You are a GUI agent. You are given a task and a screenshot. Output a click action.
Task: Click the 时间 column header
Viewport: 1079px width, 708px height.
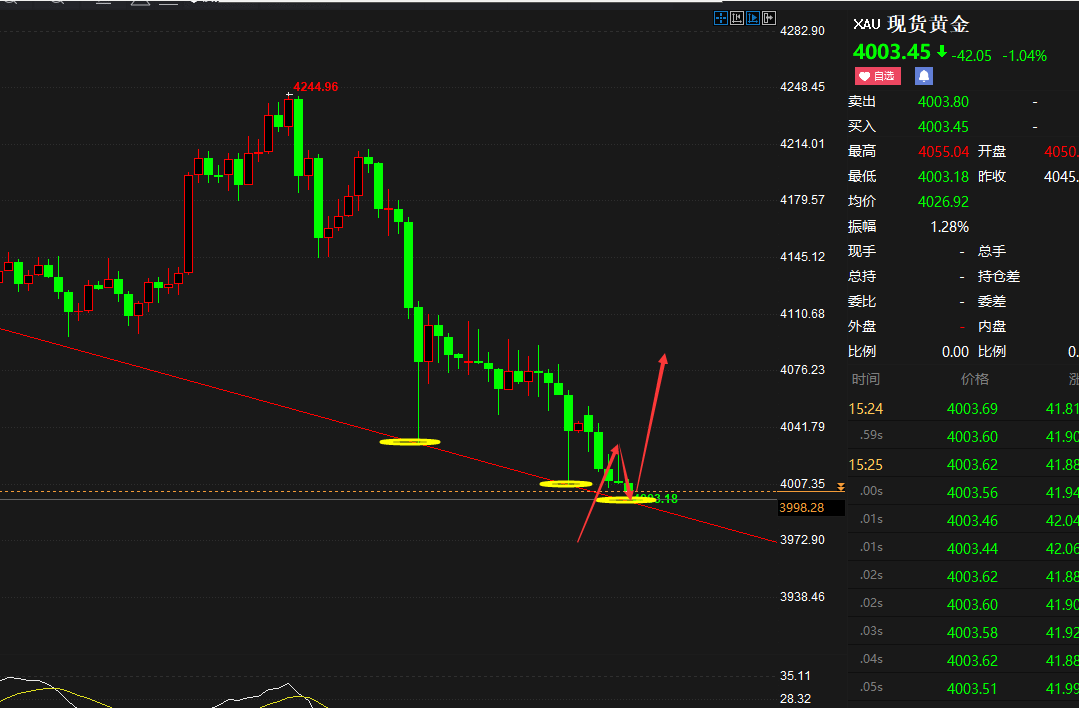click(866, 379)
